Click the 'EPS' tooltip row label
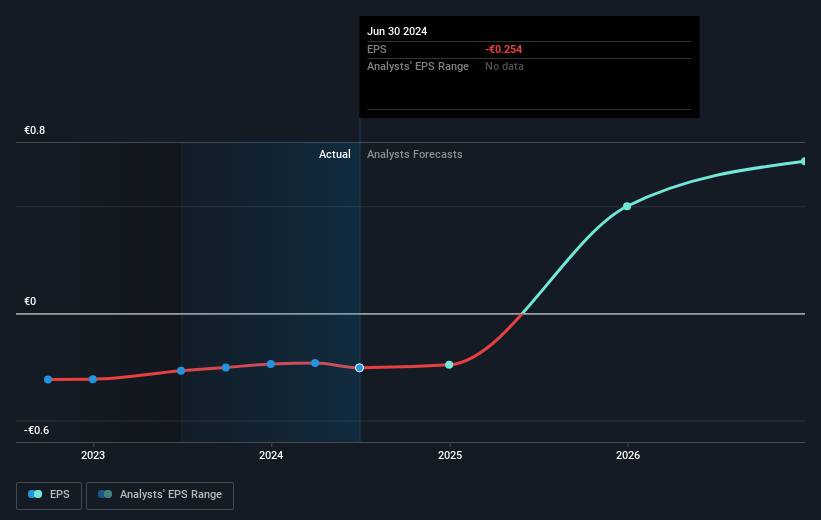The height and width of the screenshot is (520, 821). coord(376,49)
